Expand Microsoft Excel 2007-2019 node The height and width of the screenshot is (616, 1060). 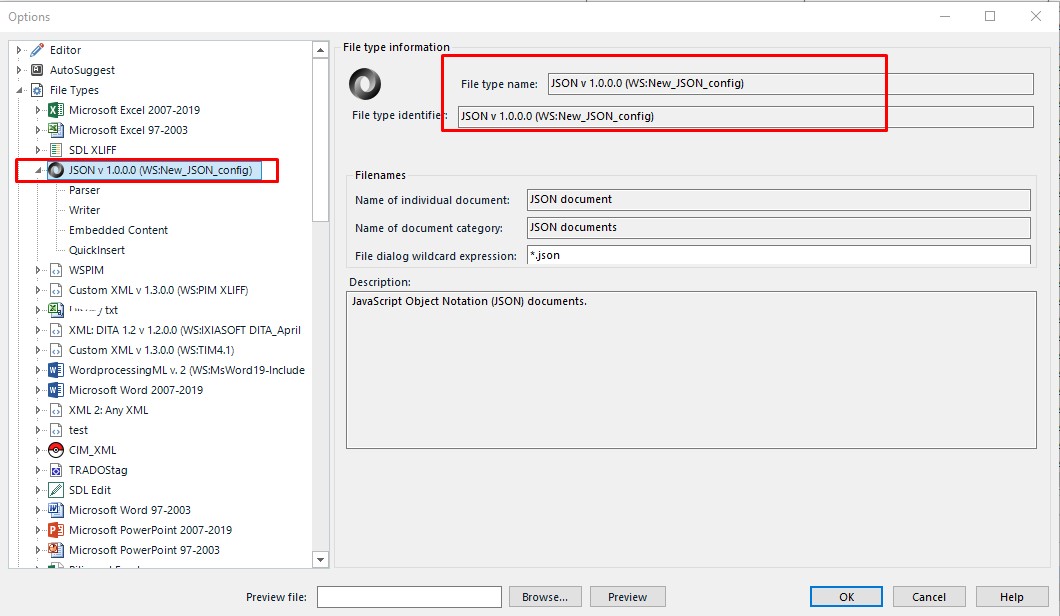coord(38,110)
